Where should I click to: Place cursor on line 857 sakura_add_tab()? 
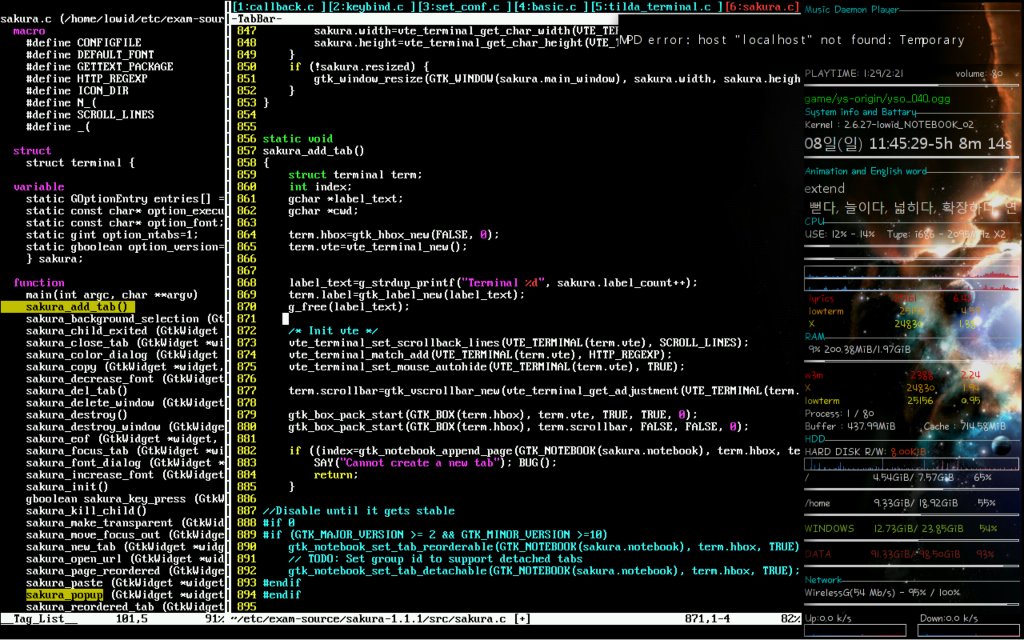coord(313,151)
